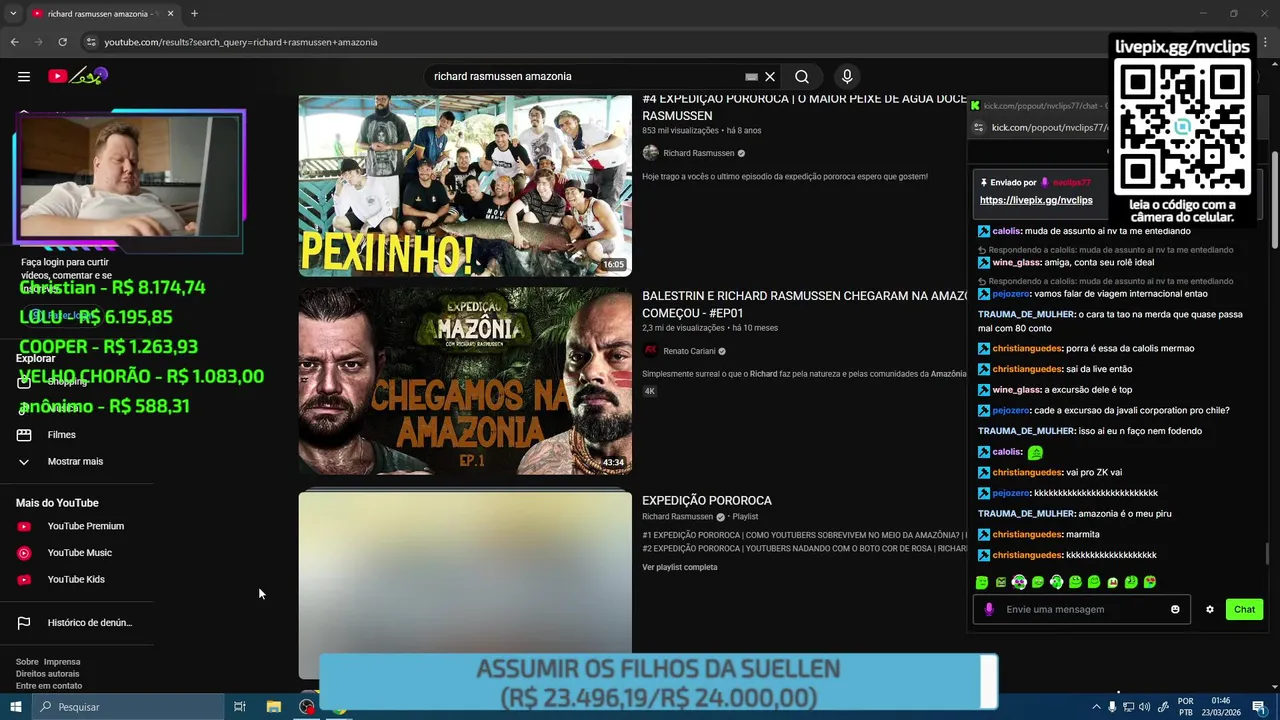
Task: Open the on-screen keyboard icon in search box
Action: tap(751, 77)
